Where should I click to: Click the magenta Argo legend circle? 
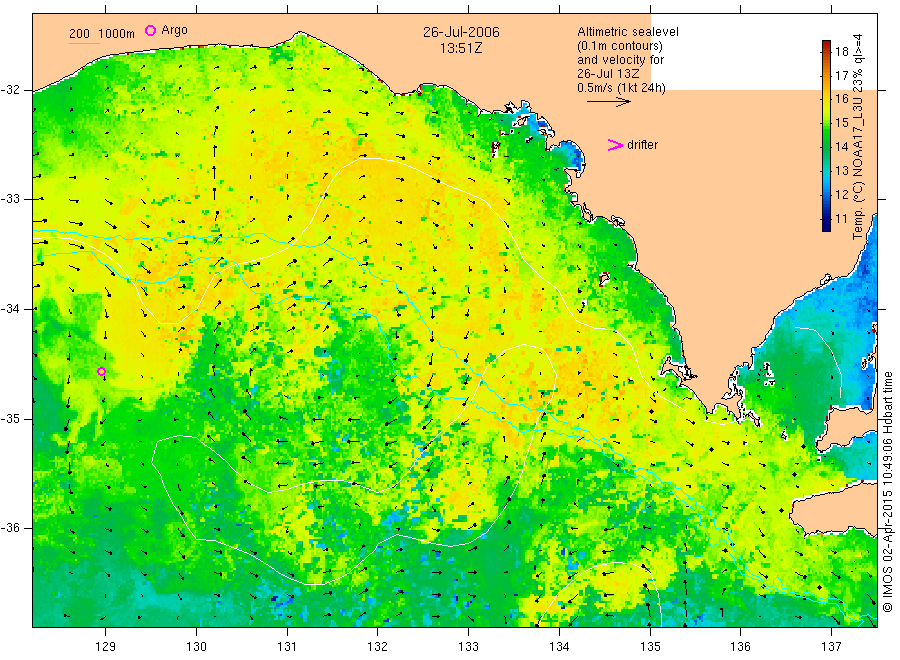[x=150, y=30]
